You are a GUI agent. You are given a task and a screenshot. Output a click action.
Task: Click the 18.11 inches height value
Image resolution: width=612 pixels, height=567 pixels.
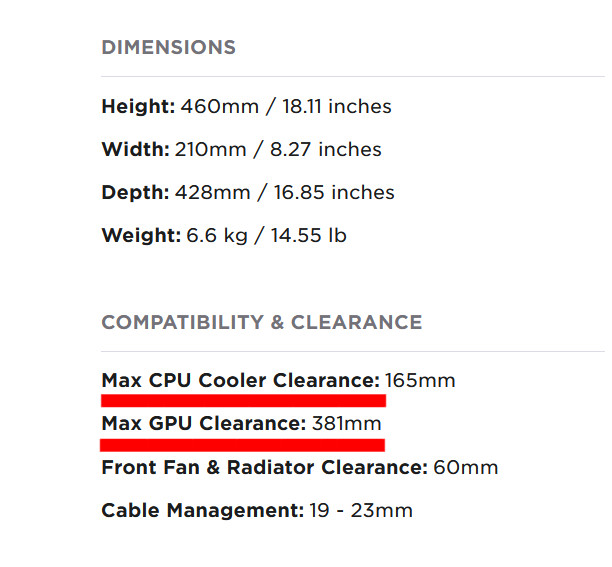337,107
